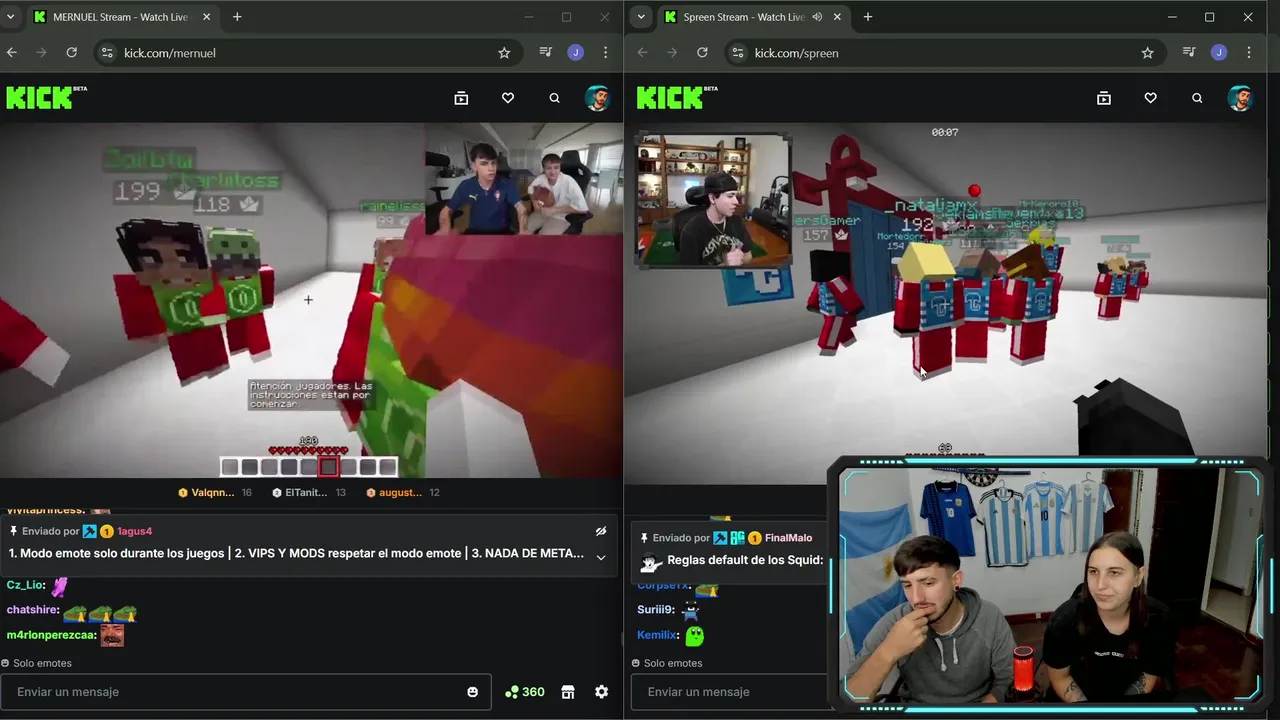Open chatshire username in chat
The image size is (1280, 720).
(32, 610)
